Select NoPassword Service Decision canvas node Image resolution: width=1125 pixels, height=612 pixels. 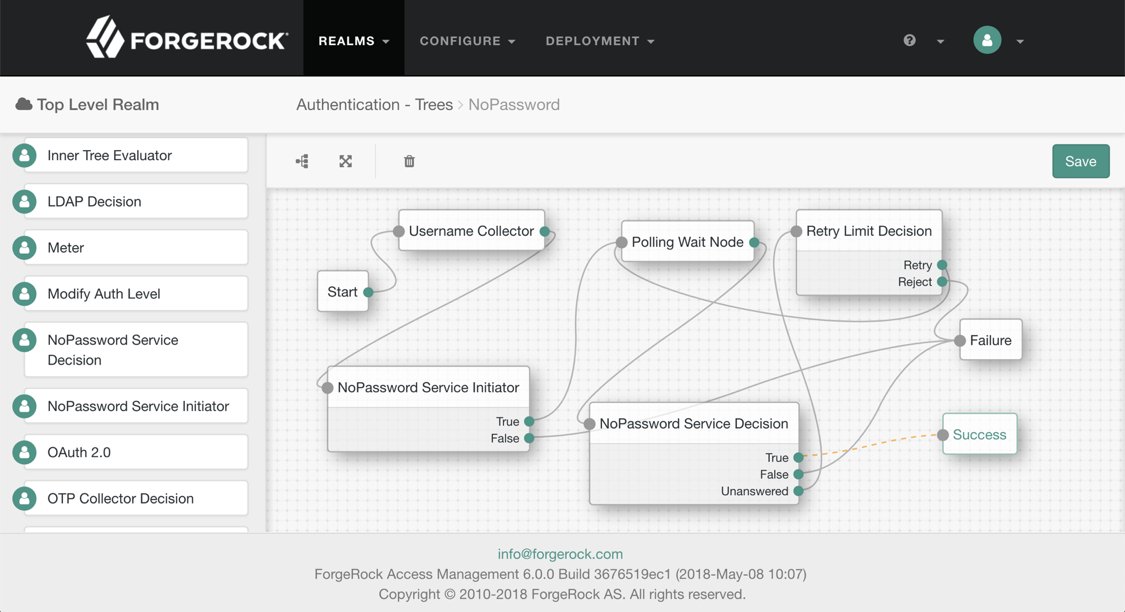[694, 453]
